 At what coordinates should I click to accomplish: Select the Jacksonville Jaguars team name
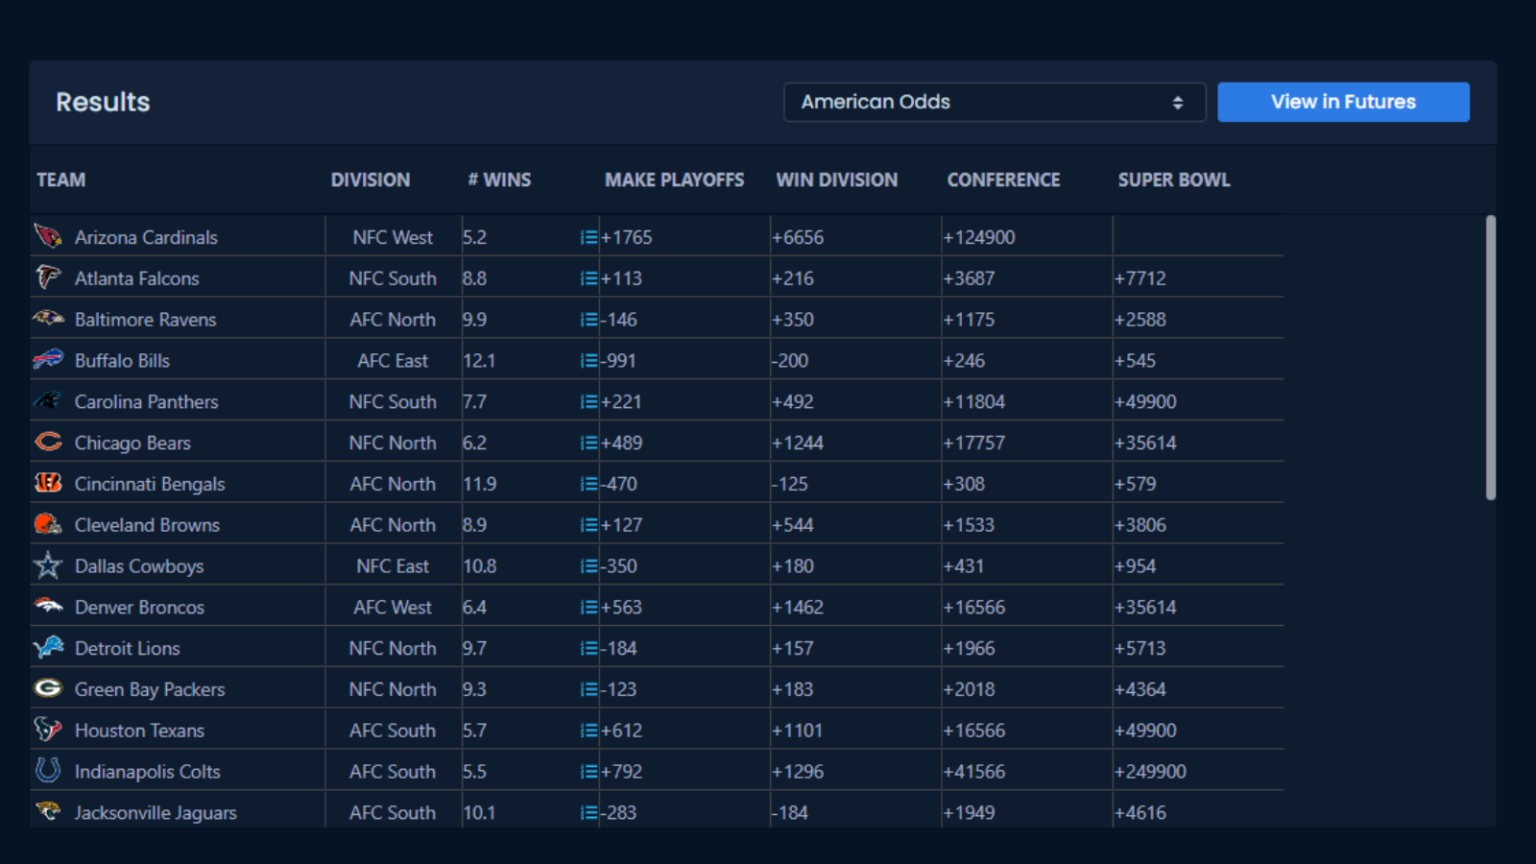(155, 813)
